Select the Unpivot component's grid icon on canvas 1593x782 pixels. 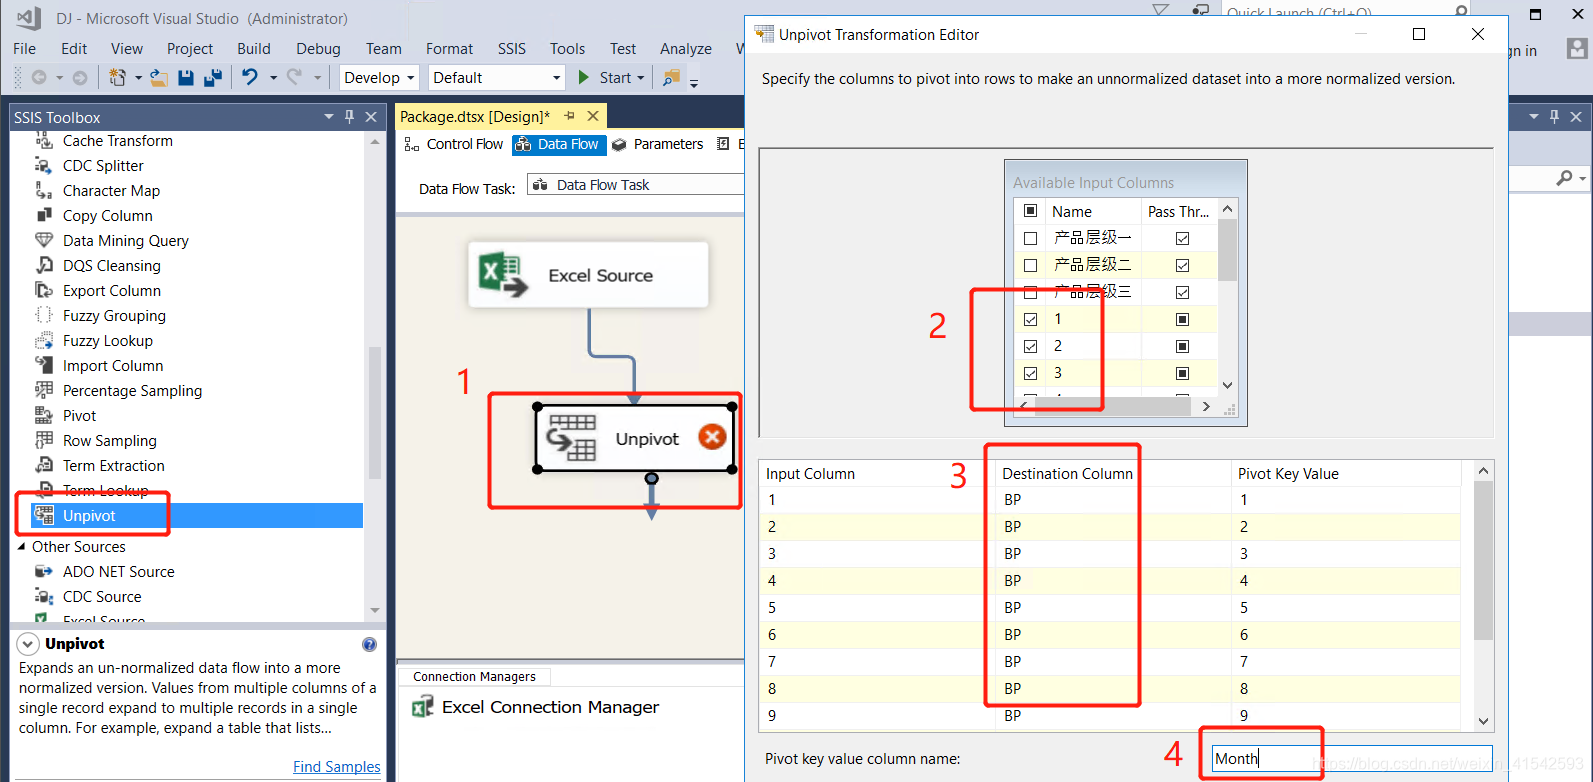(x=572, y=438)
